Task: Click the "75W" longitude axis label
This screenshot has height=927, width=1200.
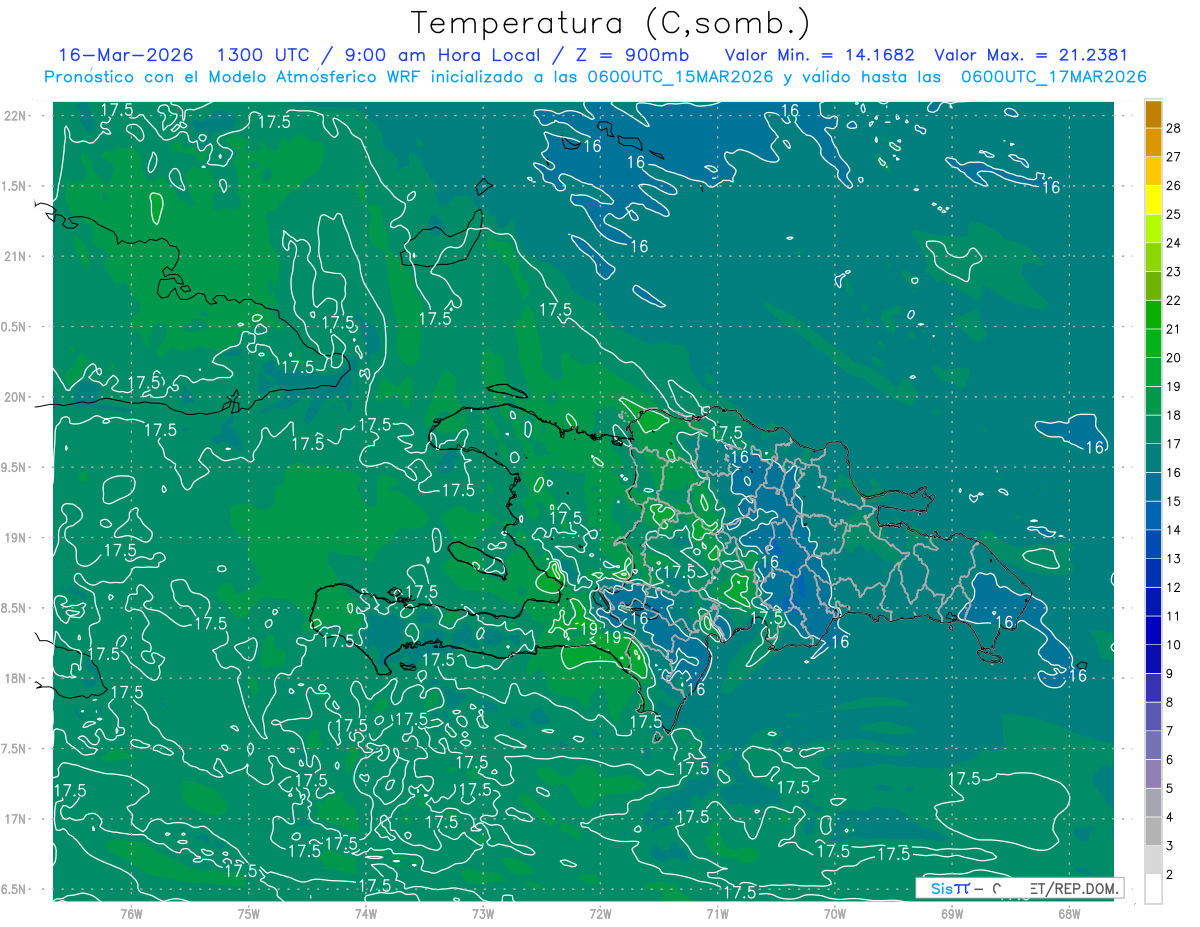Action: [249, 913]
